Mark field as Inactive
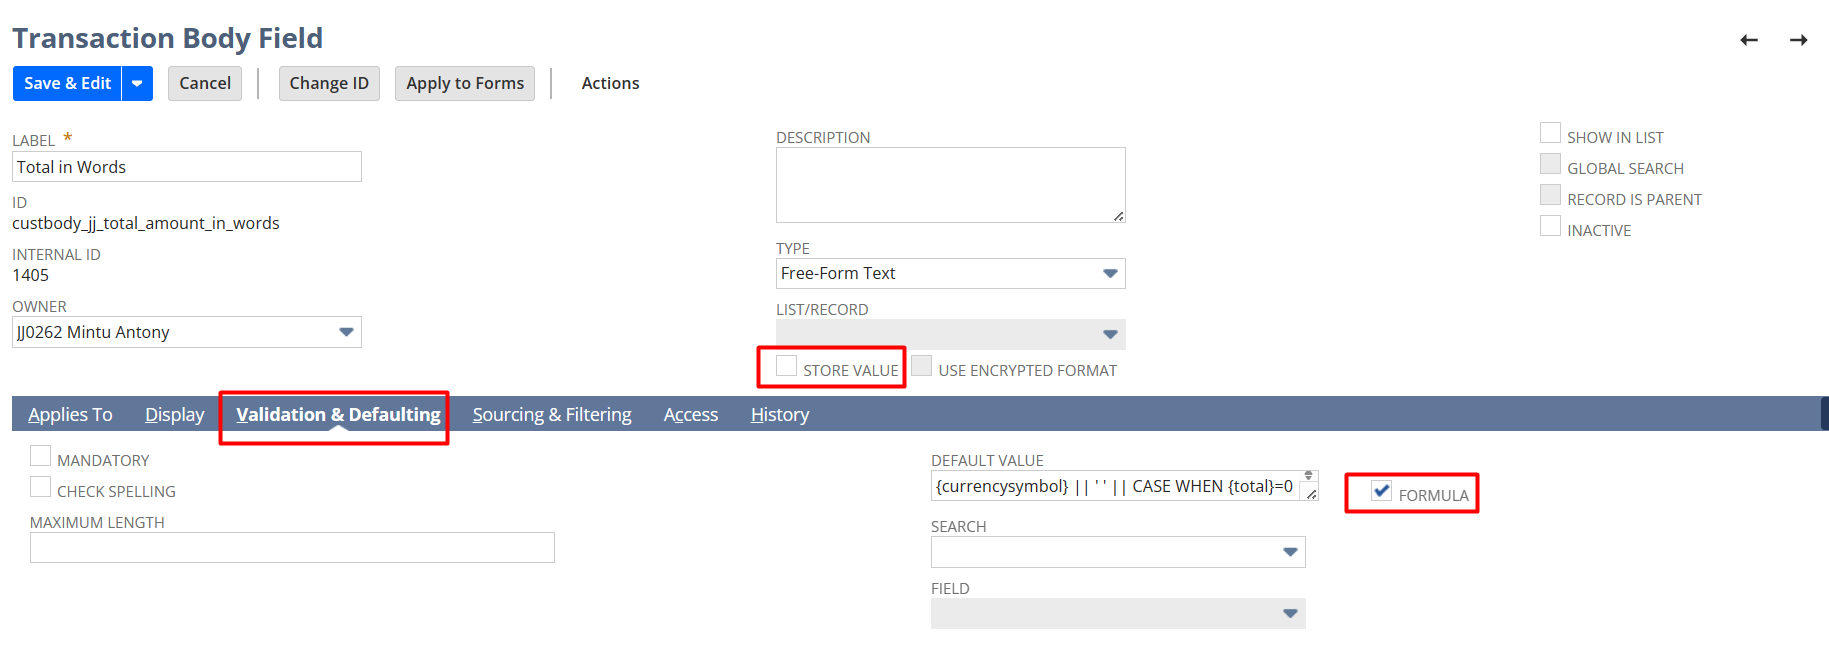1829x662 pixels. point(1551,227)
